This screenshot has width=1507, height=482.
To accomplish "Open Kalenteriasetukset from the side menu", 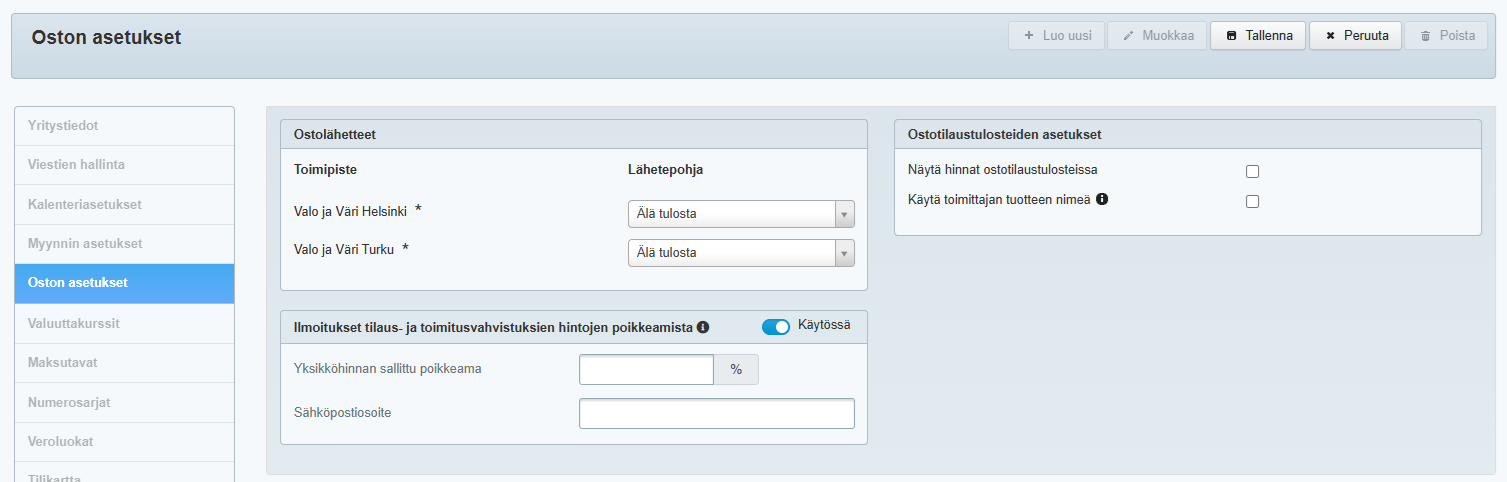I will click(x=124, y=205).
